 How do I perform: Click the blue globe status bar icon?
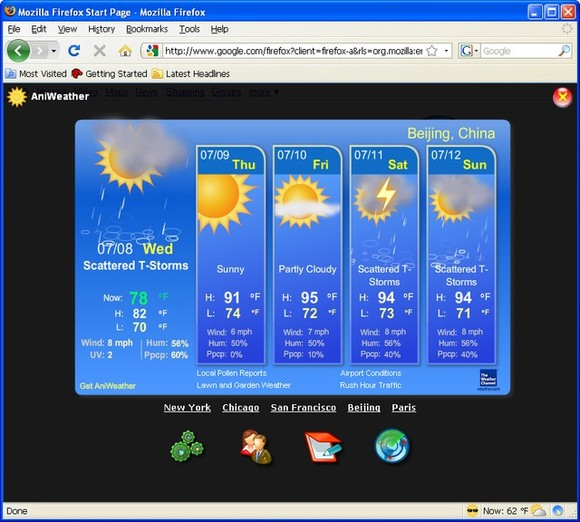coord(558,511)
